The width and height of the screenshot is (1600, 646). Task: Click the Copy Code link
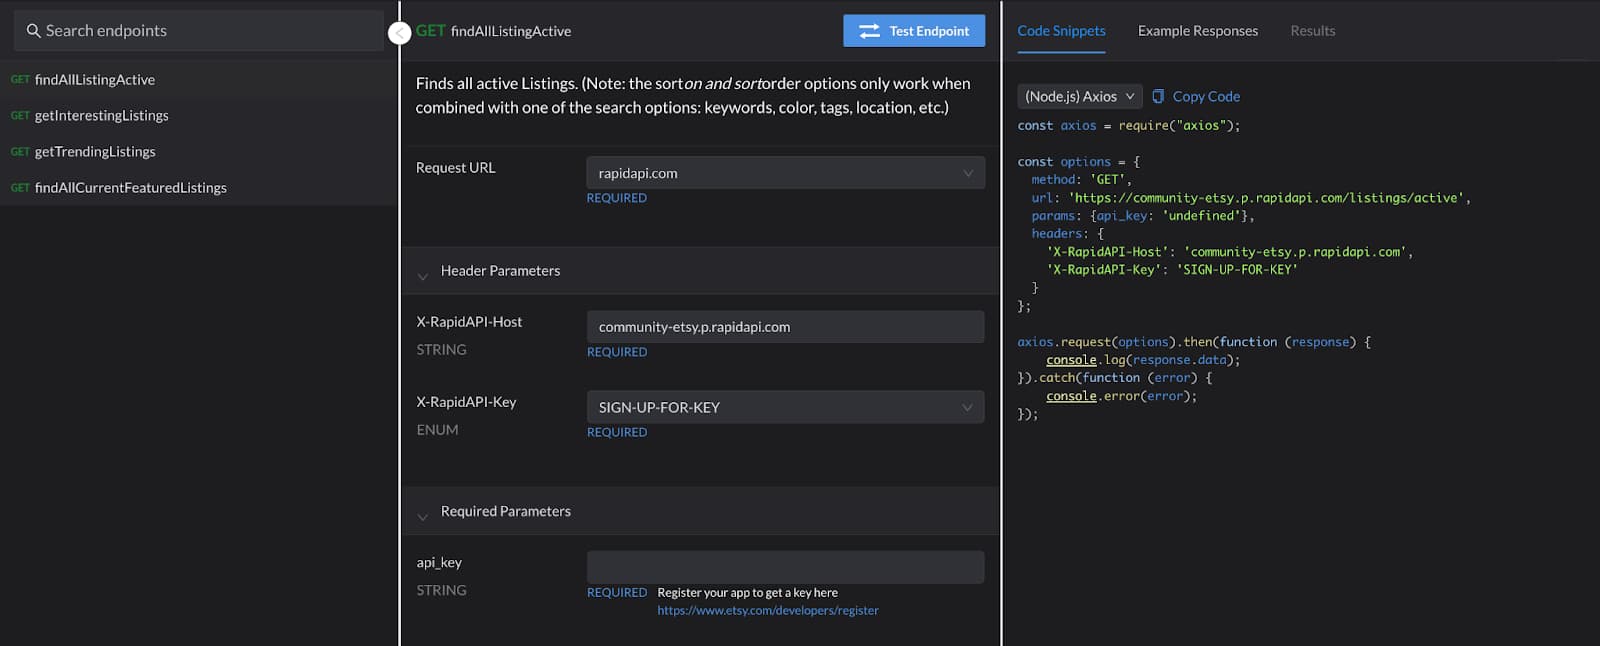[x=1206, y=96]
